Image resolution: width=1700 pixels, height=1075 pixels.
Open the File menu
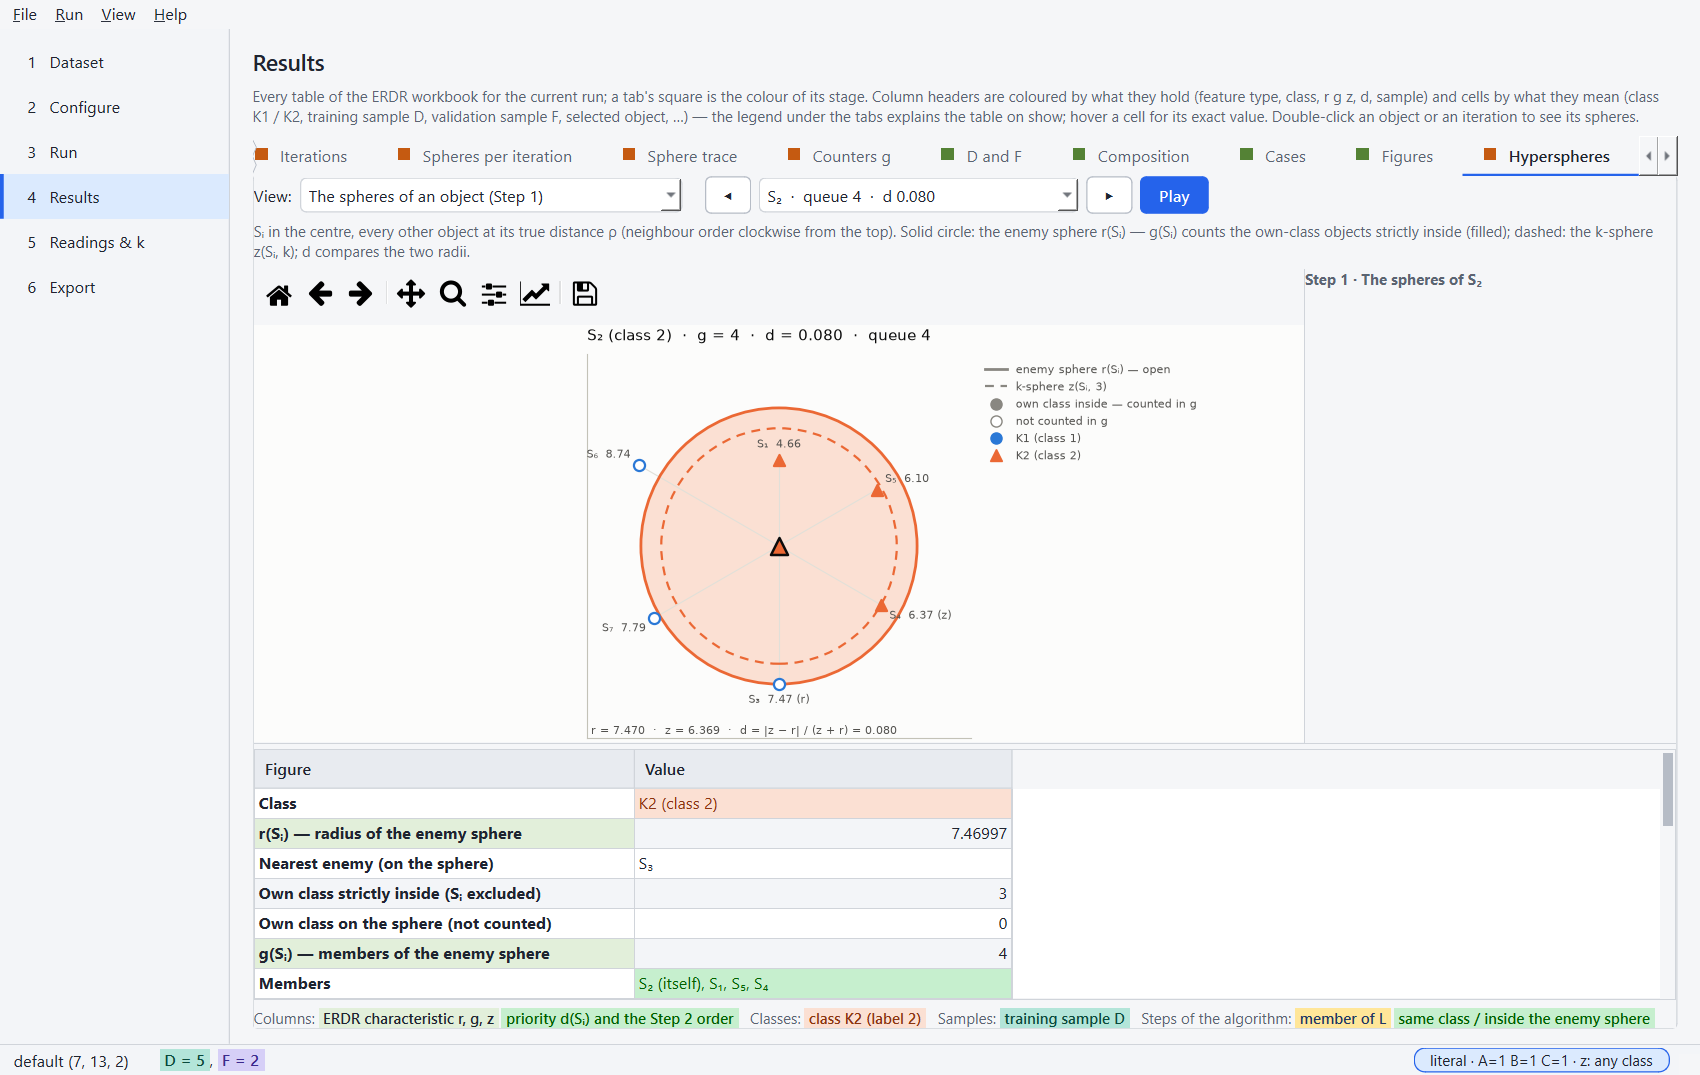(x=25, y=14)
